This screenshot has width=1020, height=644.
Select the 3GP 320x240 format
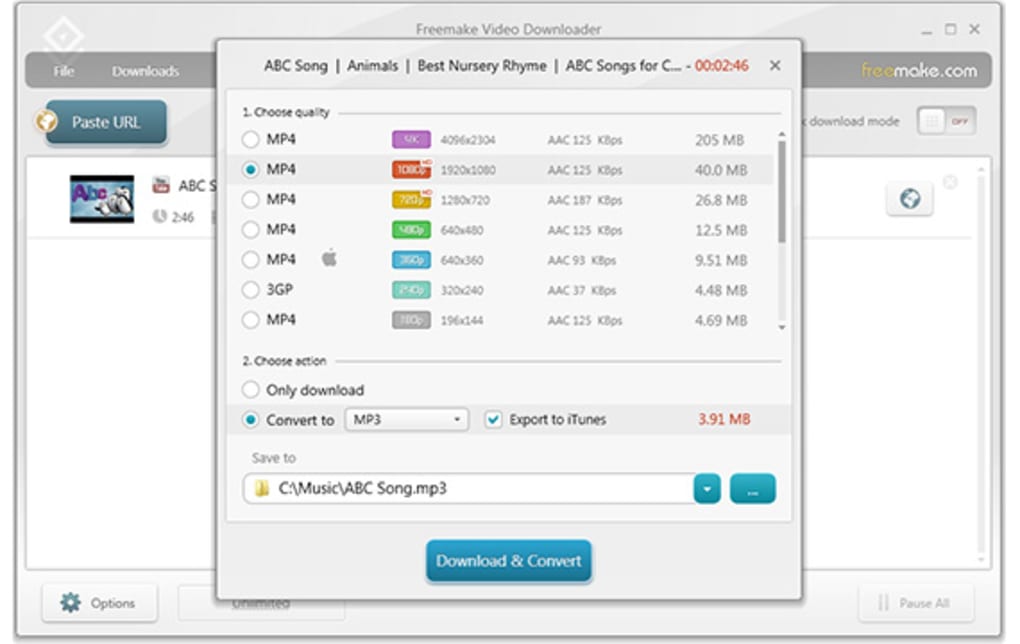tap(251, 290)
